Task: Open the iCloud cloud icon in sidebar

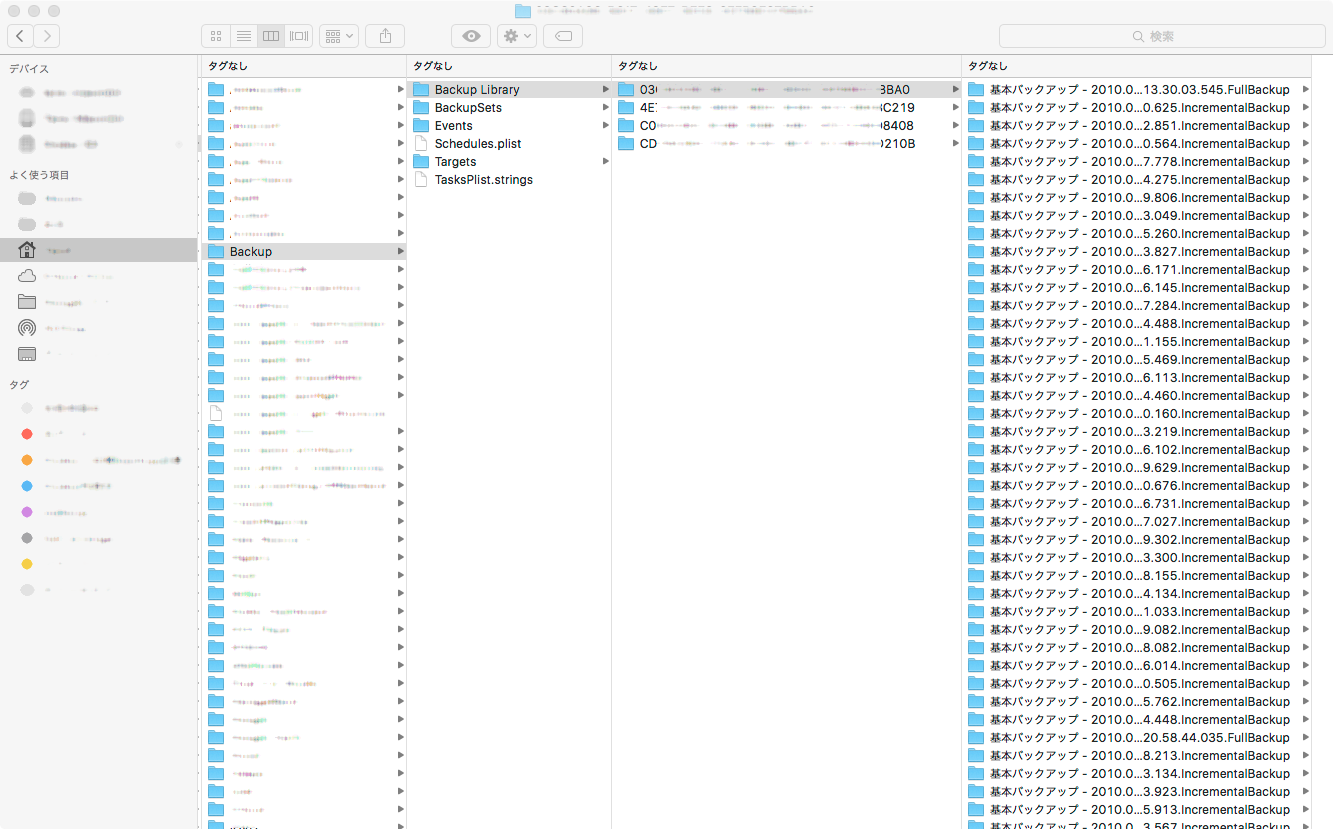Action: click(x=27, y=276)
